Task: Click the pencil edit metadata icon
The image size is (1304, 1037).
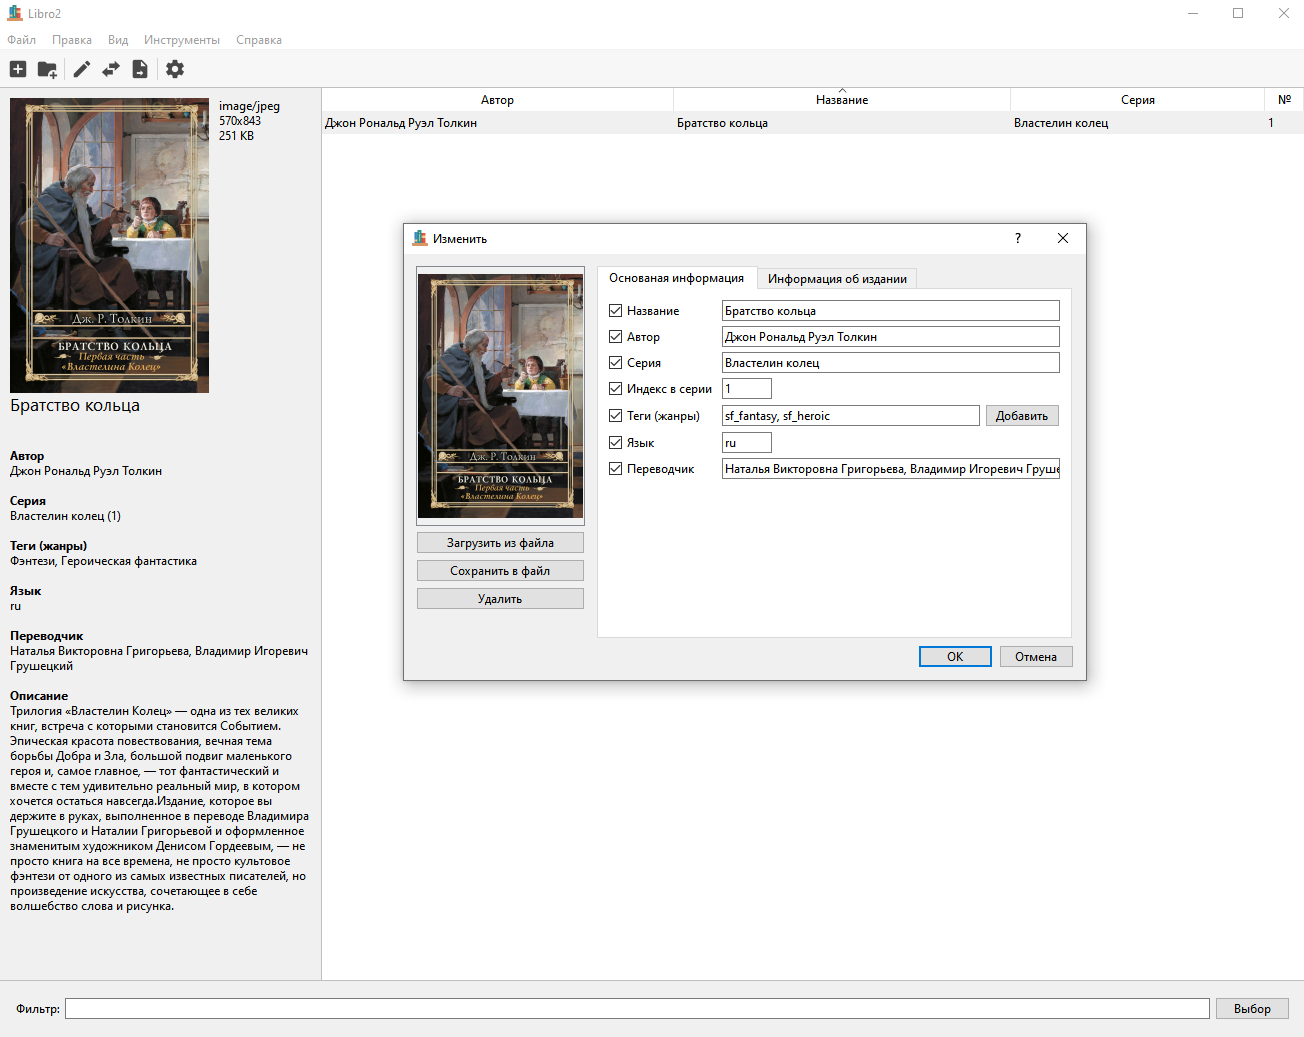Action: pos(82,69)
